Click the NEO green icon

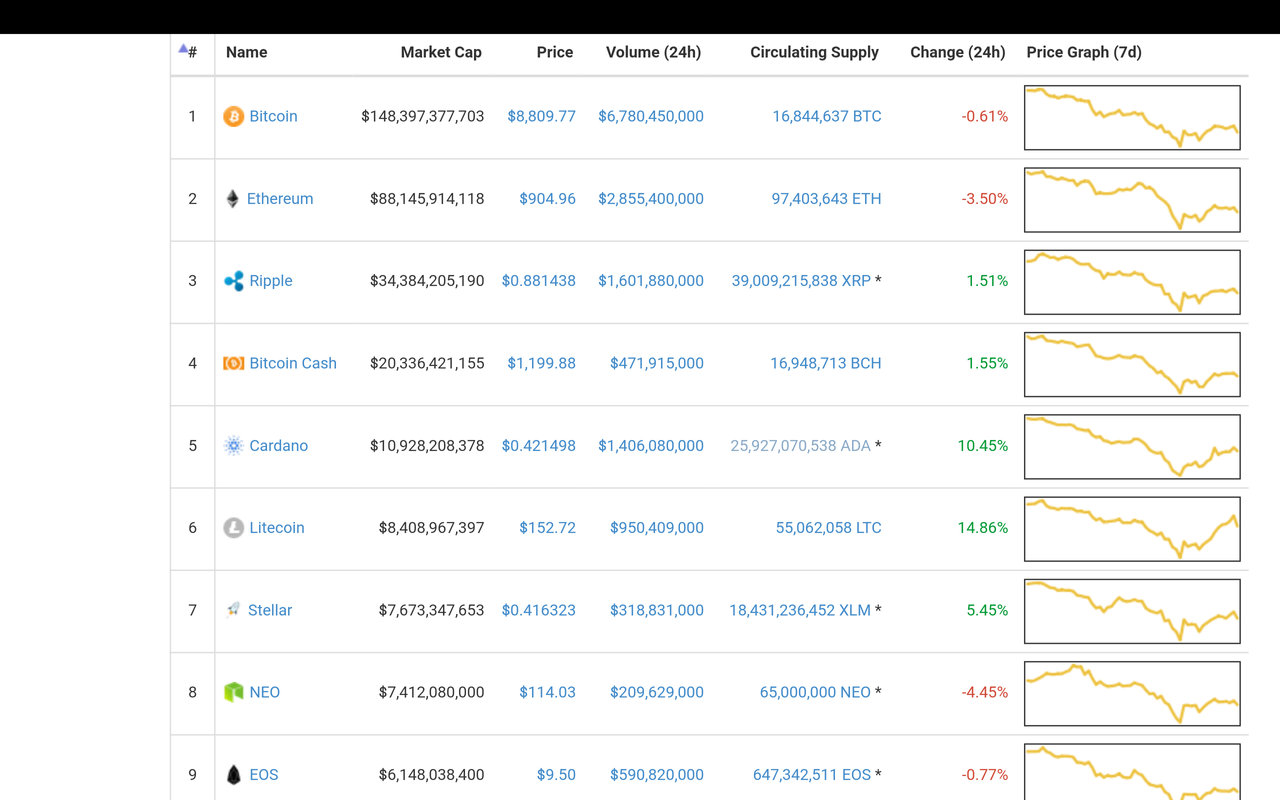(x=233, y=692)
